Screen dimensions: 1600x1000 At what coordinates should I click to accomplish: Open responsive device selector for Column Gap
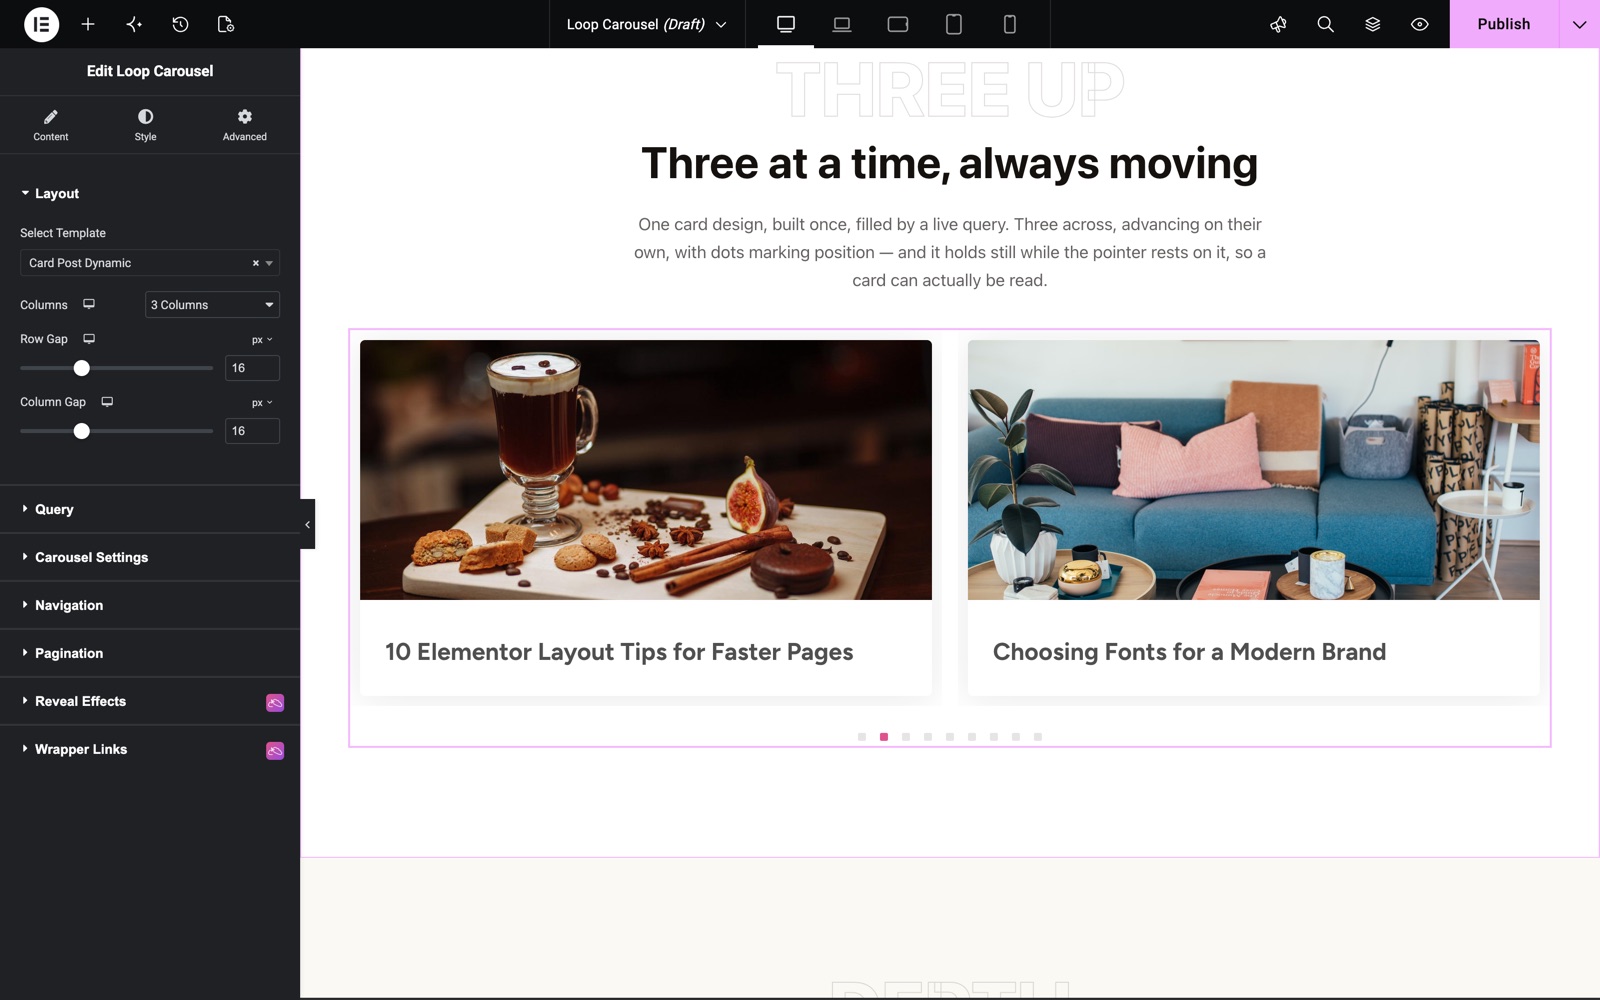tap(107, 401)
